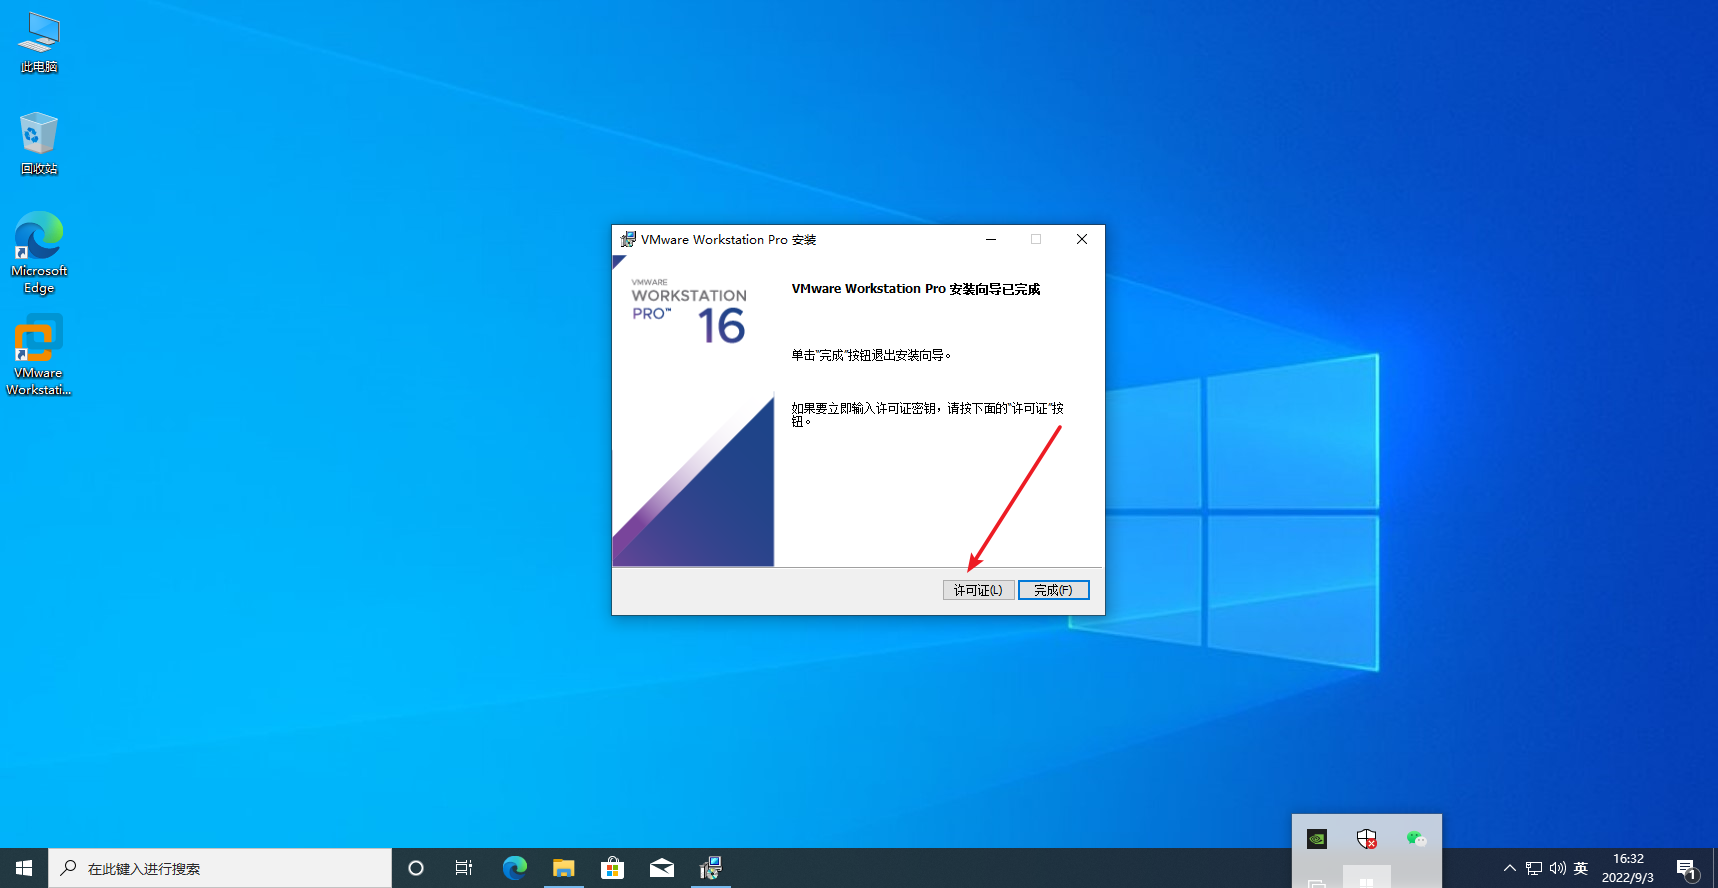Switch input language via 英 indicator
This screenshot has height=888, width=1718.
[x=1581, y=868]
